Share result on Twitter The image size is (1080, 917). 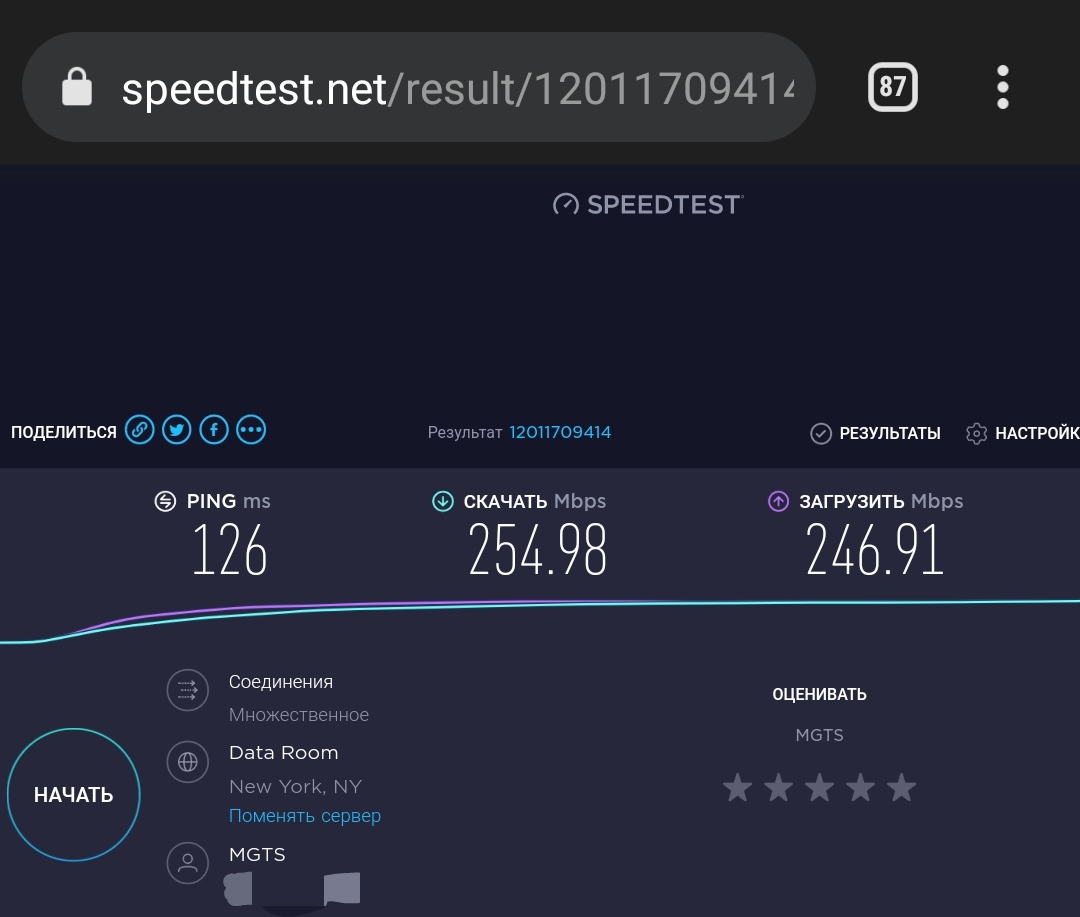click(x=177, y=431)
